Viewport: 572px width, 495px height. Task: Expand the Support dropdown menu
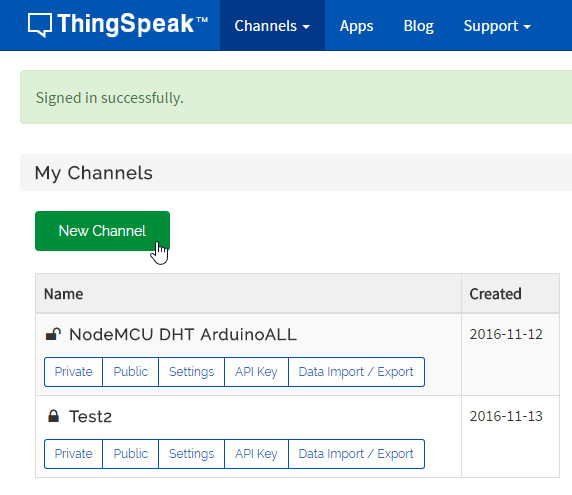(497, 26)
